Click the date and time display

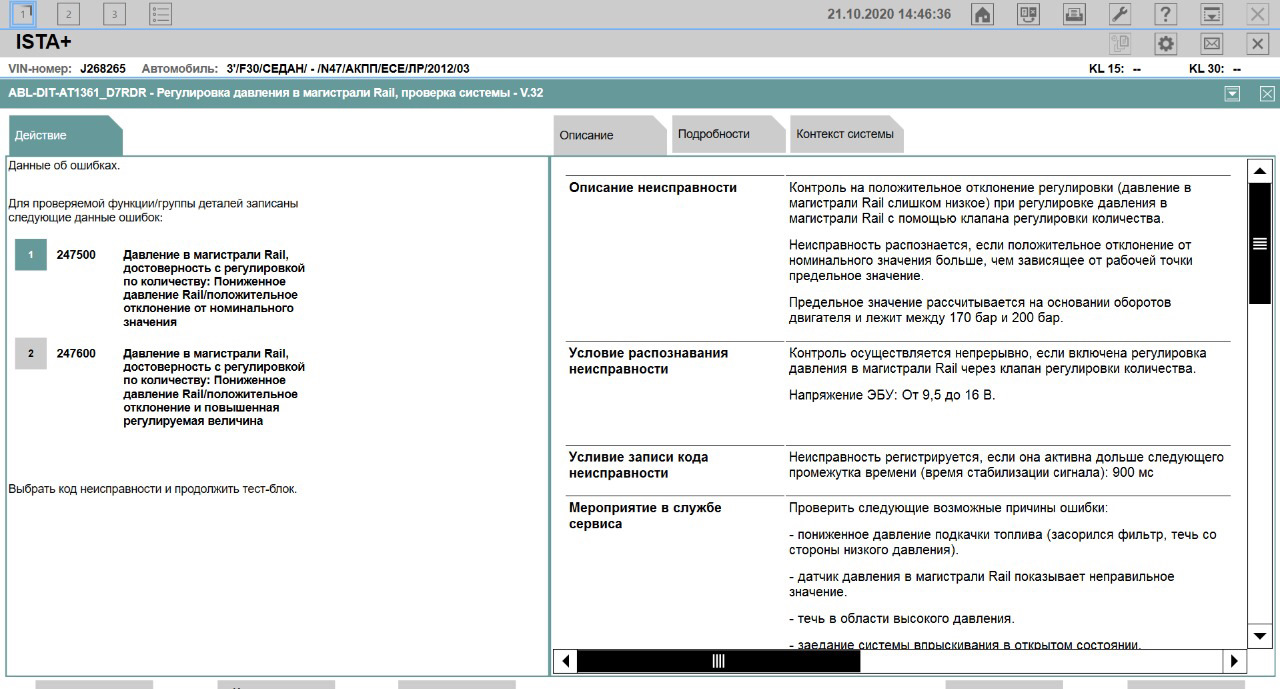pos(889,14)
